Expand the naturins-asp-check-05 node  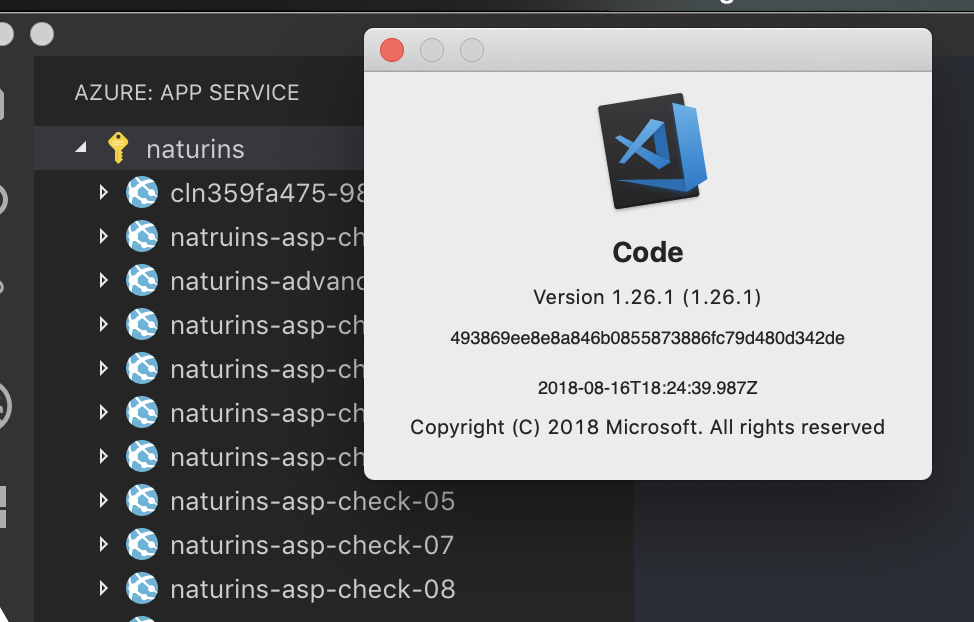pyautogui.click(x=104, y=502)
